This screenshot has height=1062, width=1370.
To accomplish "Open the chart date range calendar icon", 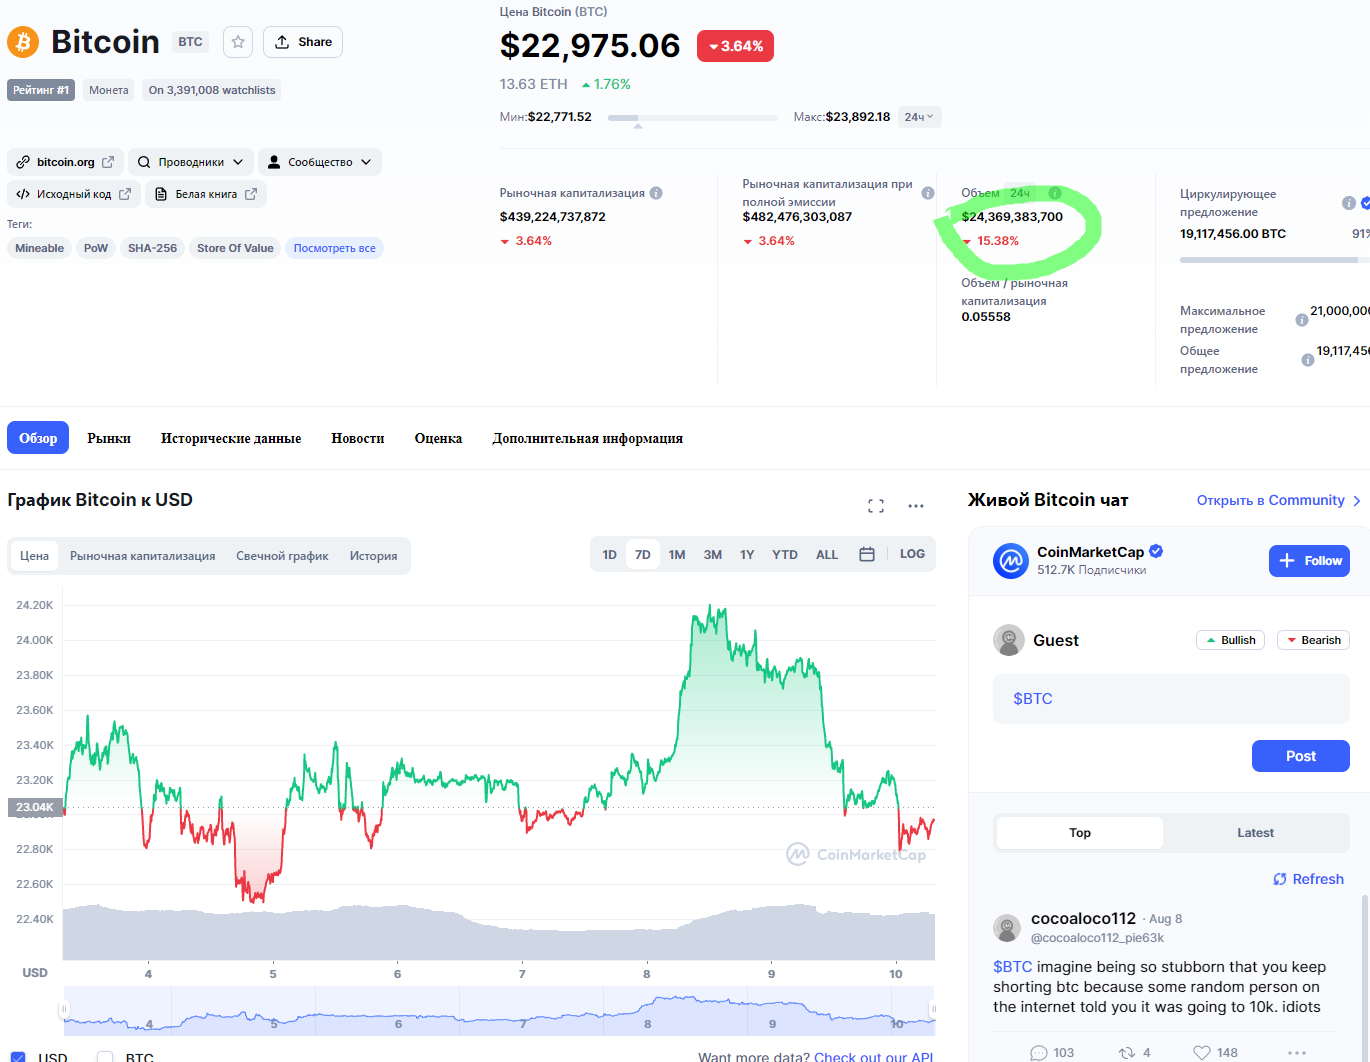I will tap(867, 554).
